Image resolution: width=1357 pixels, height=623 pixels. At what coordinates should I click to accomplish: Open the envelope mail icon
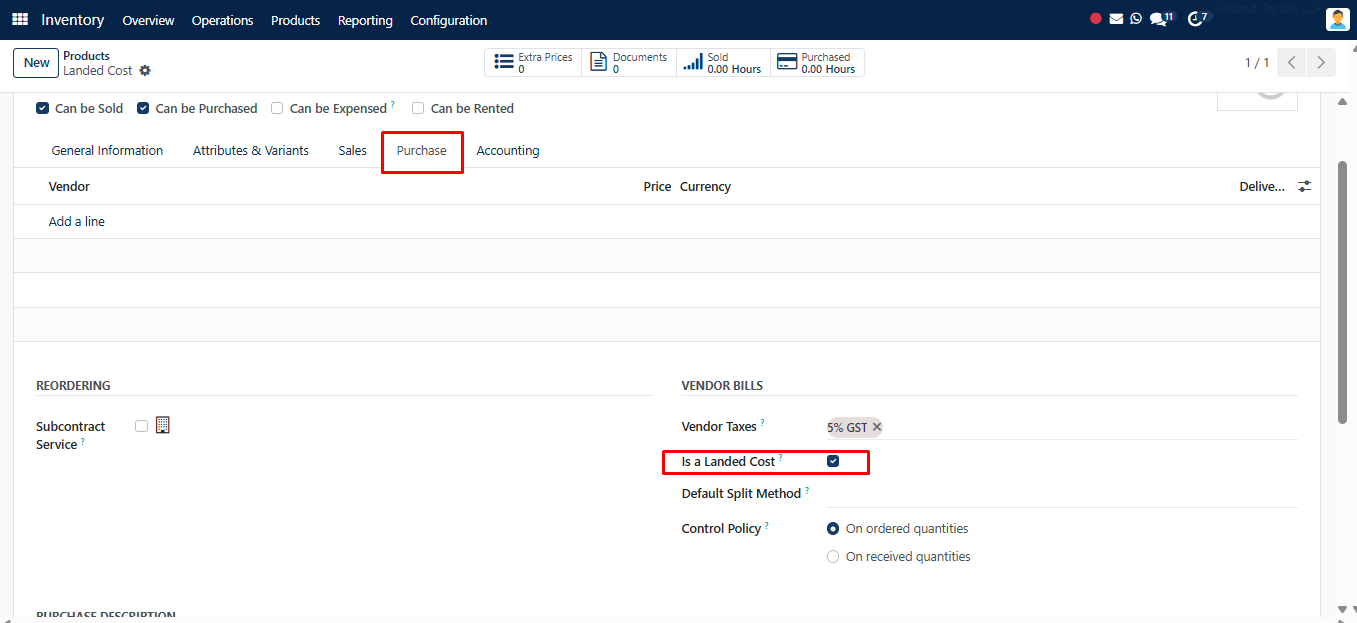click(1116, 19)
